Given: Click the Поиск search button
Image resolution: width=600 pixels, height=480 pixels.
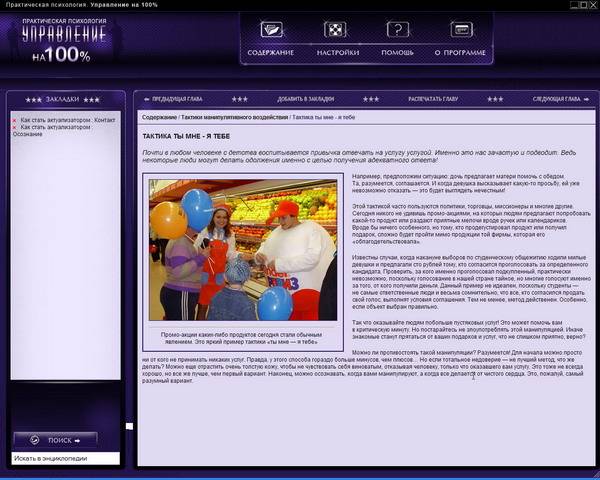Looking at the screenshot, I should point(64,439).
